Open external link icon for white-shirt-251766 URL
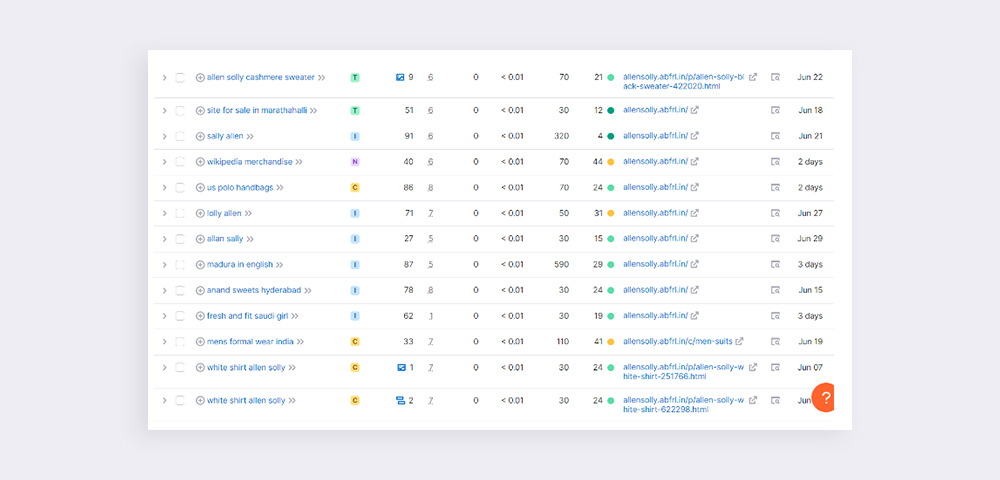1000x480 pixels. 753,367
